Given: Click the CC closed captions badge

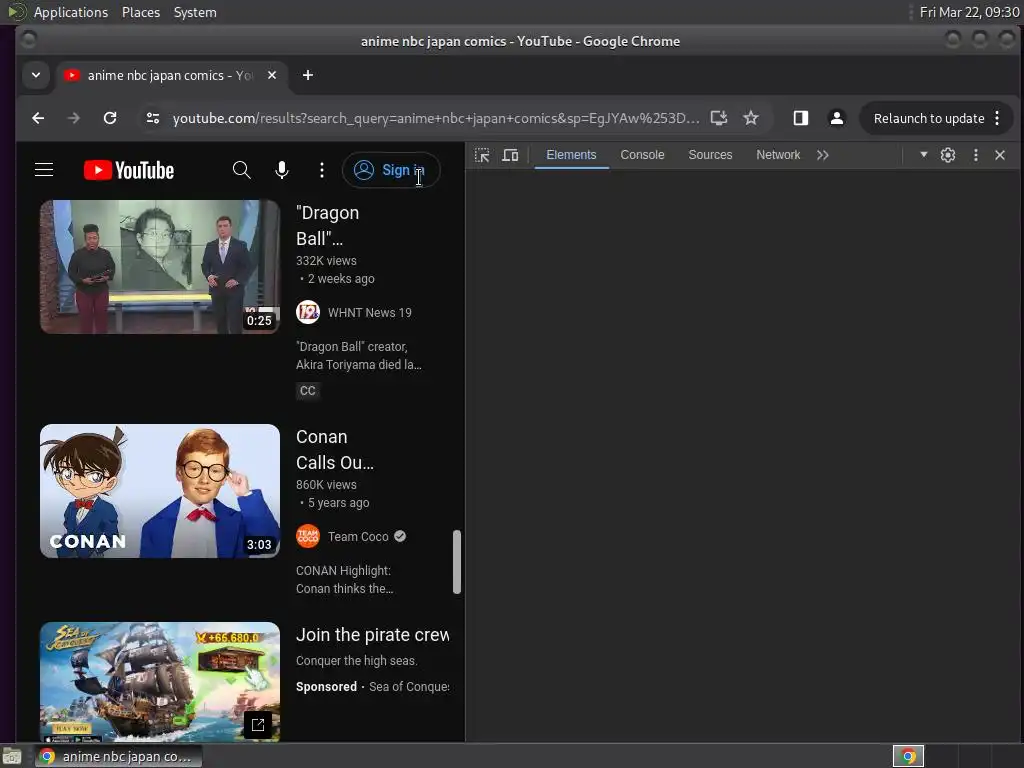Looking at the screenshot, I should (x=308, y=391).
